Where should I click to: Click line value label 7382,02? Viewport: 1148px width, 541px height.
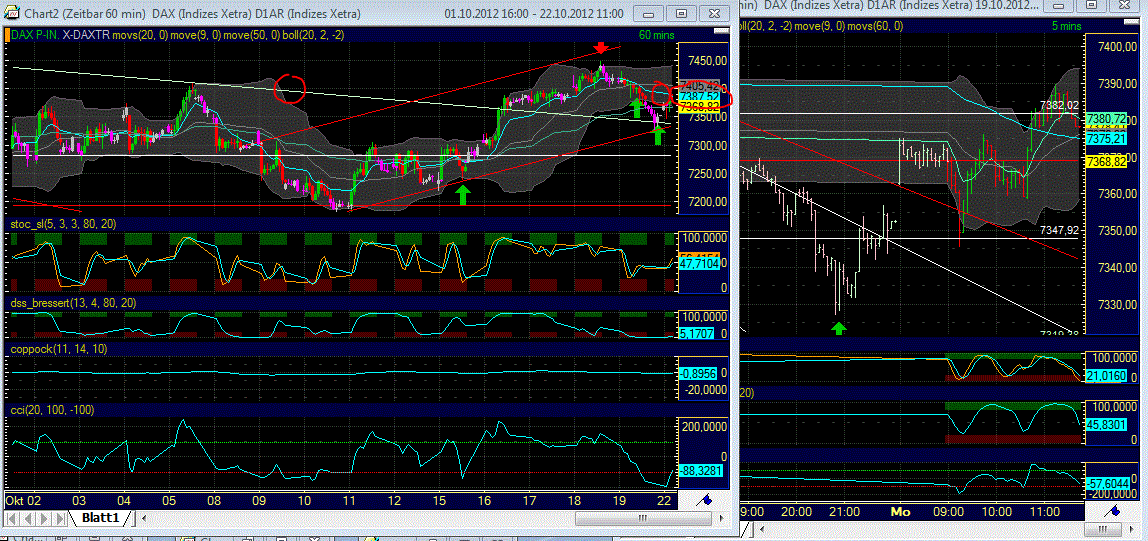point(1059,105)
